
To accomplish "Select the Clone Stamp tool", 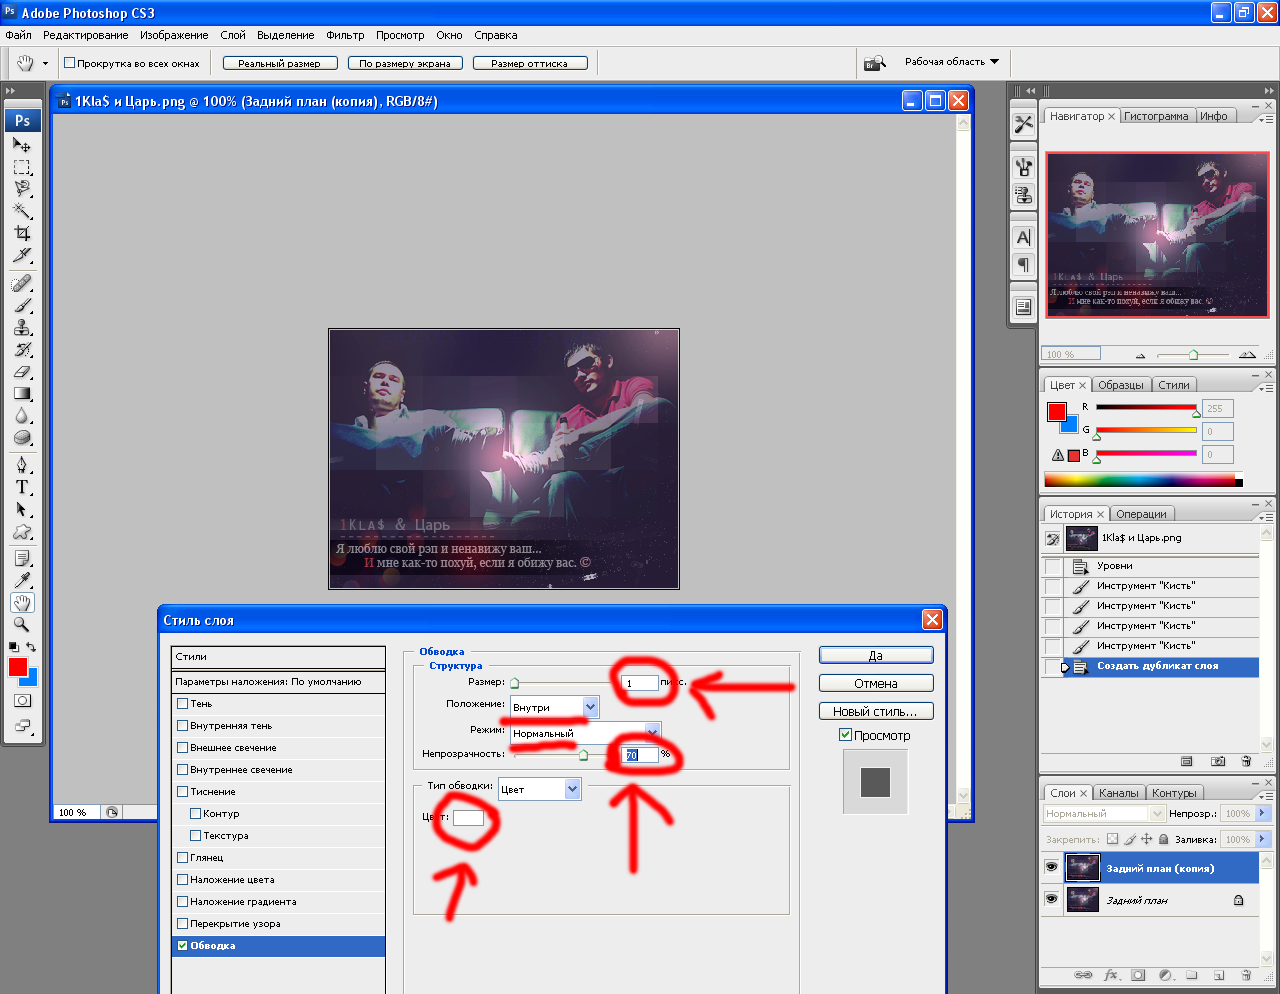I will 22,327.
